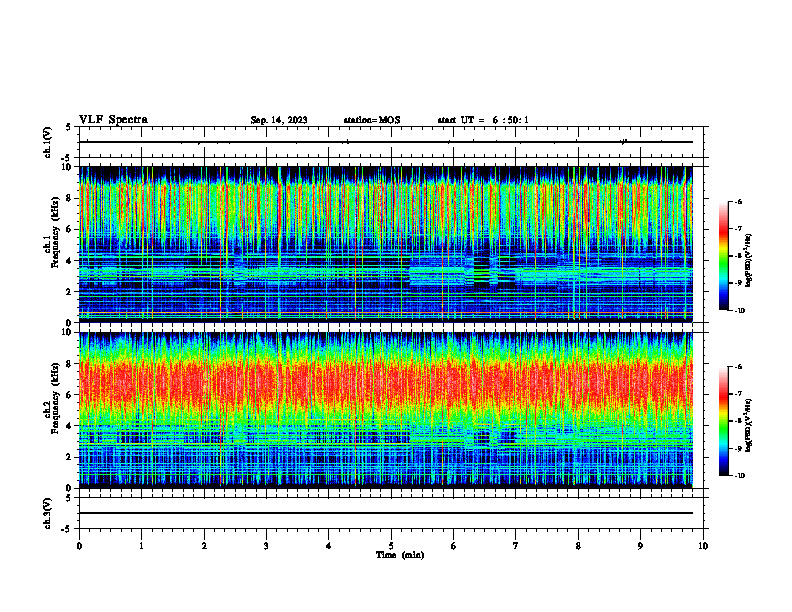Image resolution: width=792 pixels, height=612 pixels.
Task: Click the ch.1 voltage waveform strip
Action: coord(391,142)
